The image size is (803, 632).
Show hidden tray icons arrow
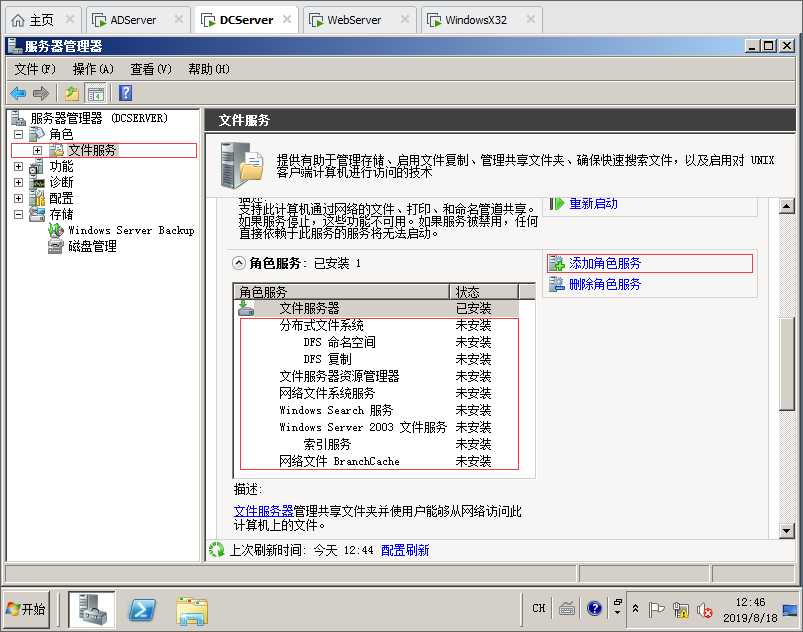pos(636,608)
